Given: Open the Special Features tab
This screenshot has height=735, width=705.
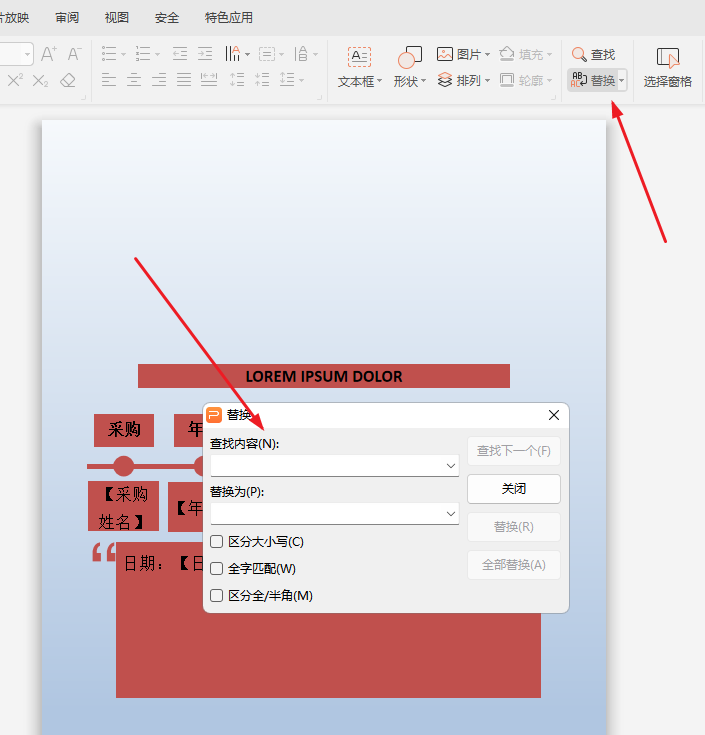Looking at the screenshot, I should pyautogui.click(x=229, y=18).
